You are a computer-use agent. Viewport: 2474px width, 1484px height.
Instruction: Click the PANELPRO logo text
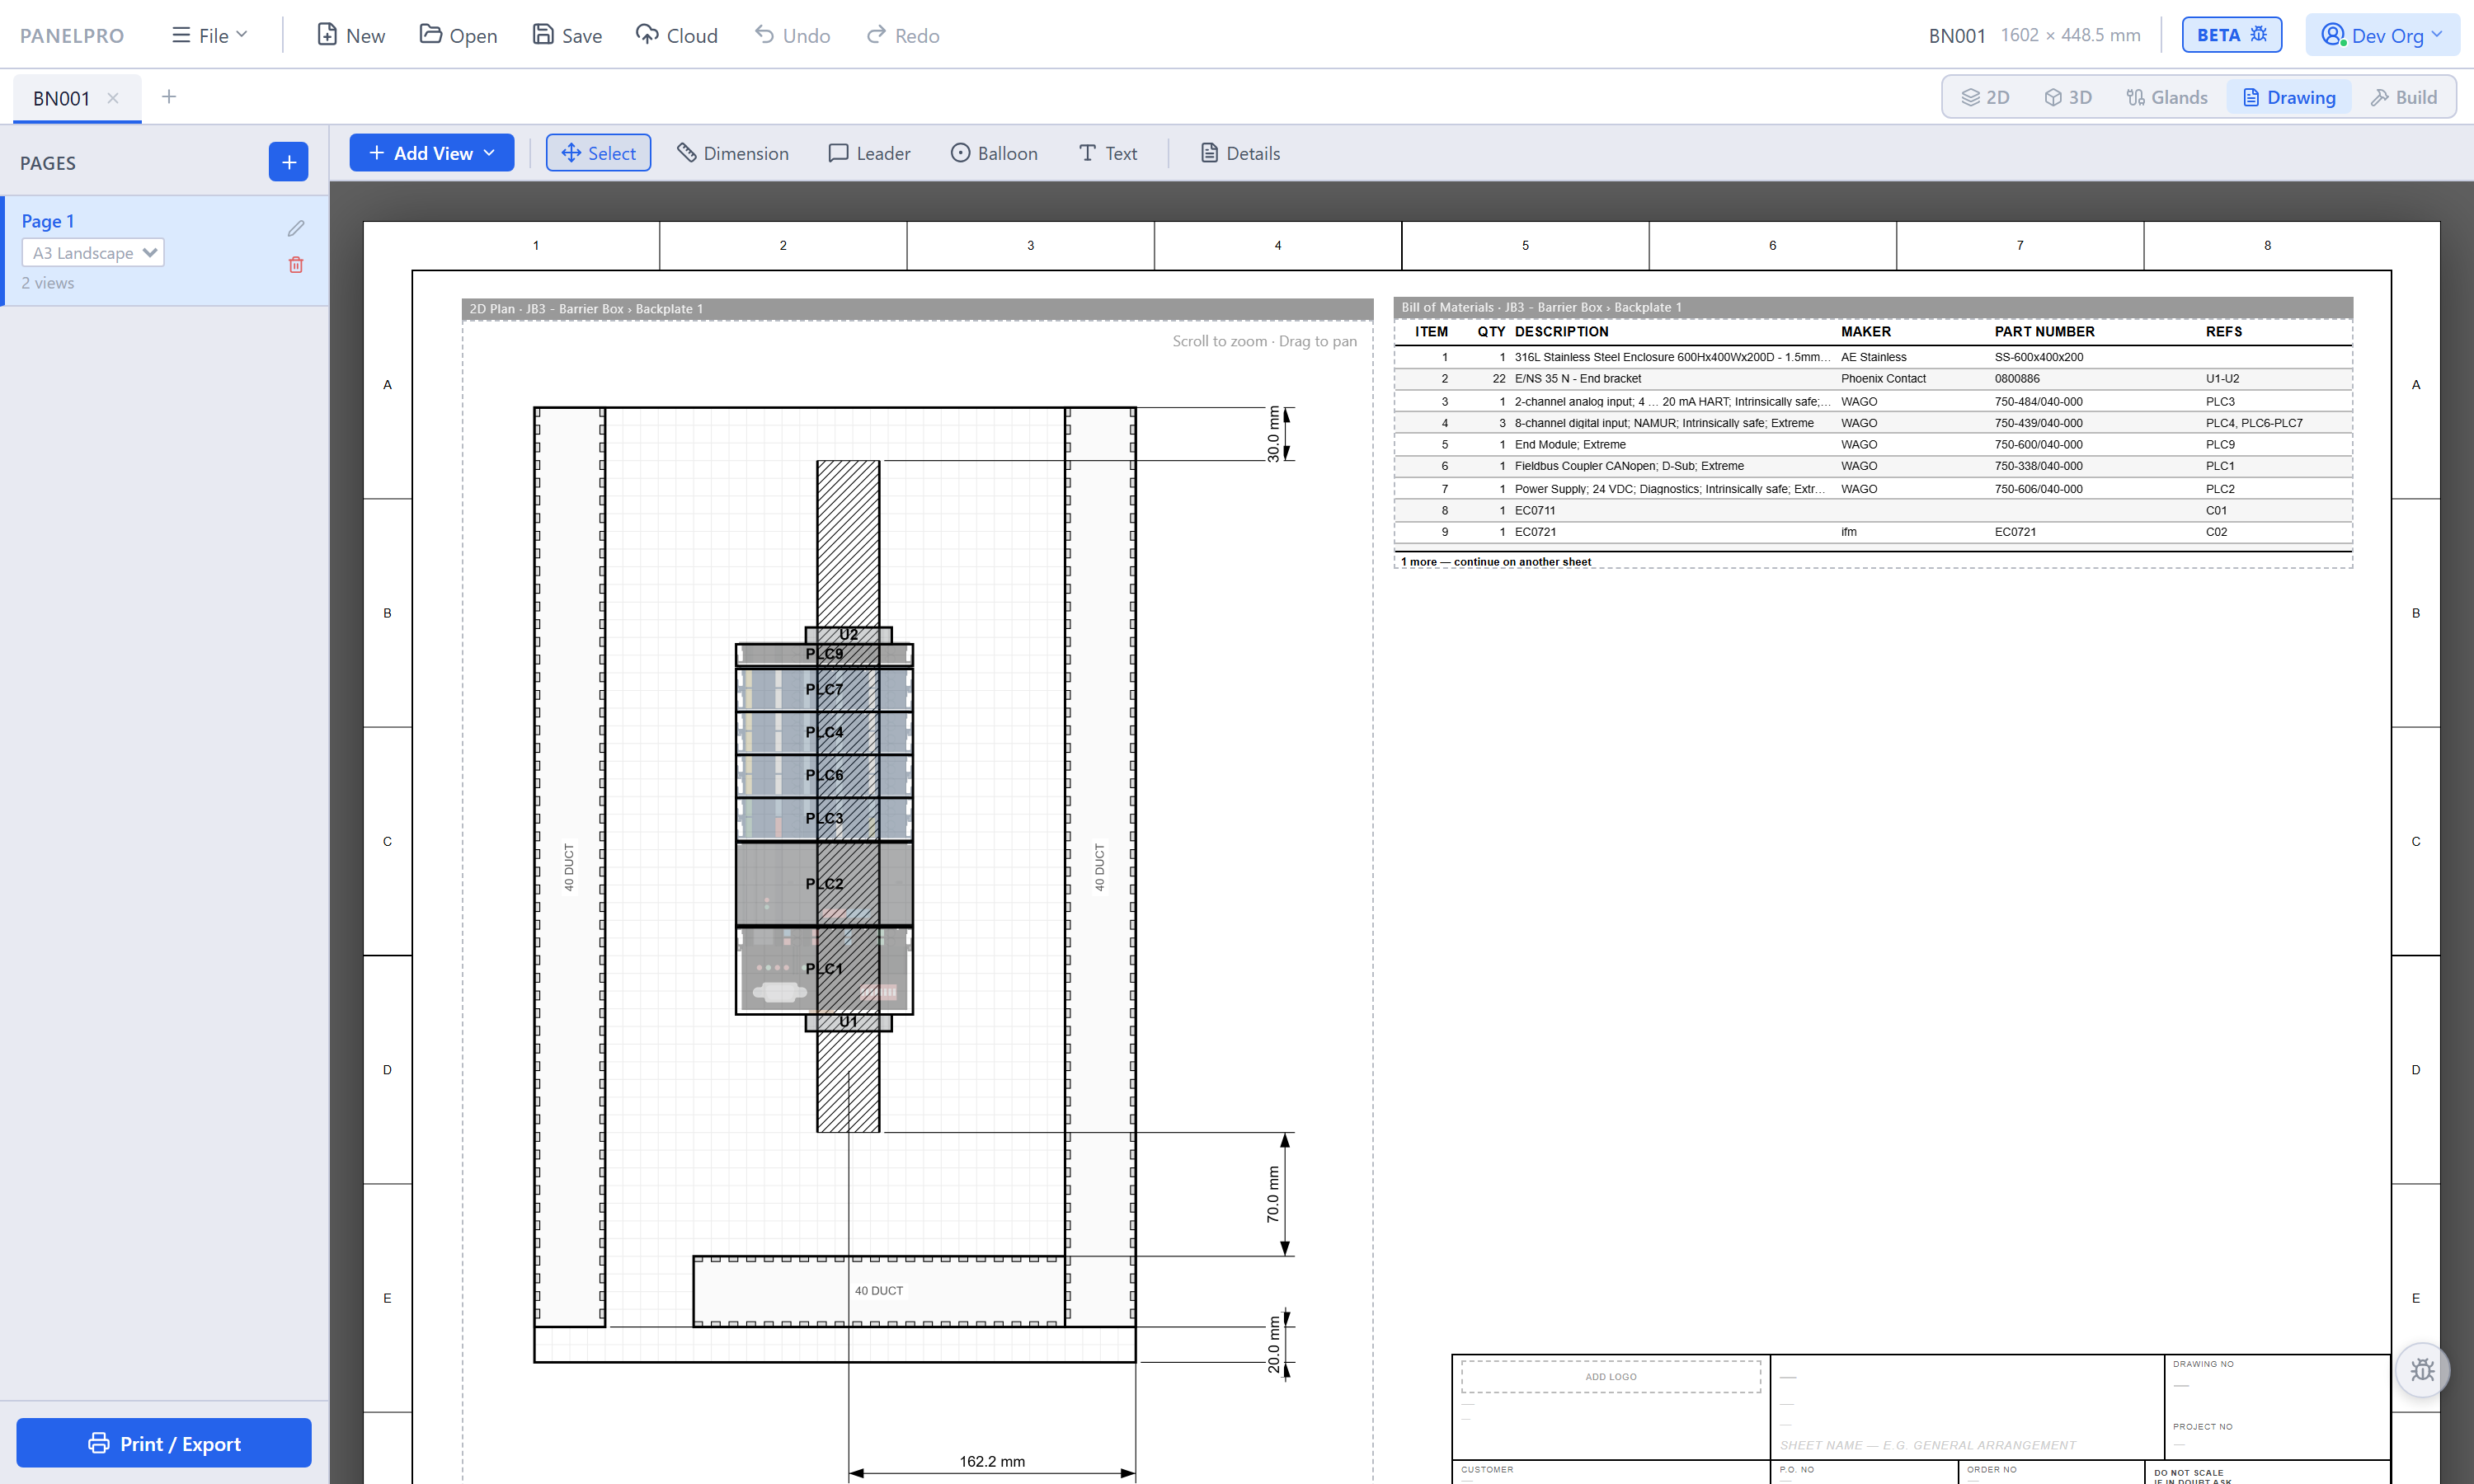point(72,35)
